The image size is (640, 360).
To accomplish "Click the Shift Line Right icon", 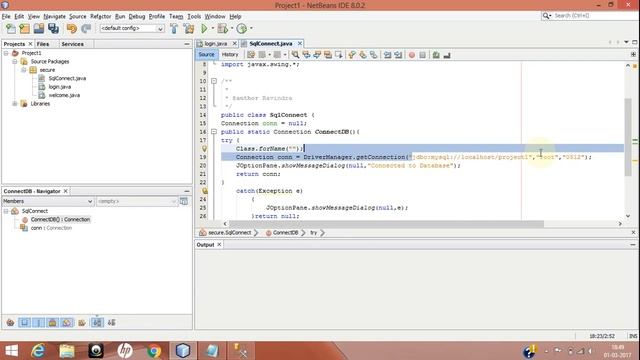I will click(x=398, y=55).
